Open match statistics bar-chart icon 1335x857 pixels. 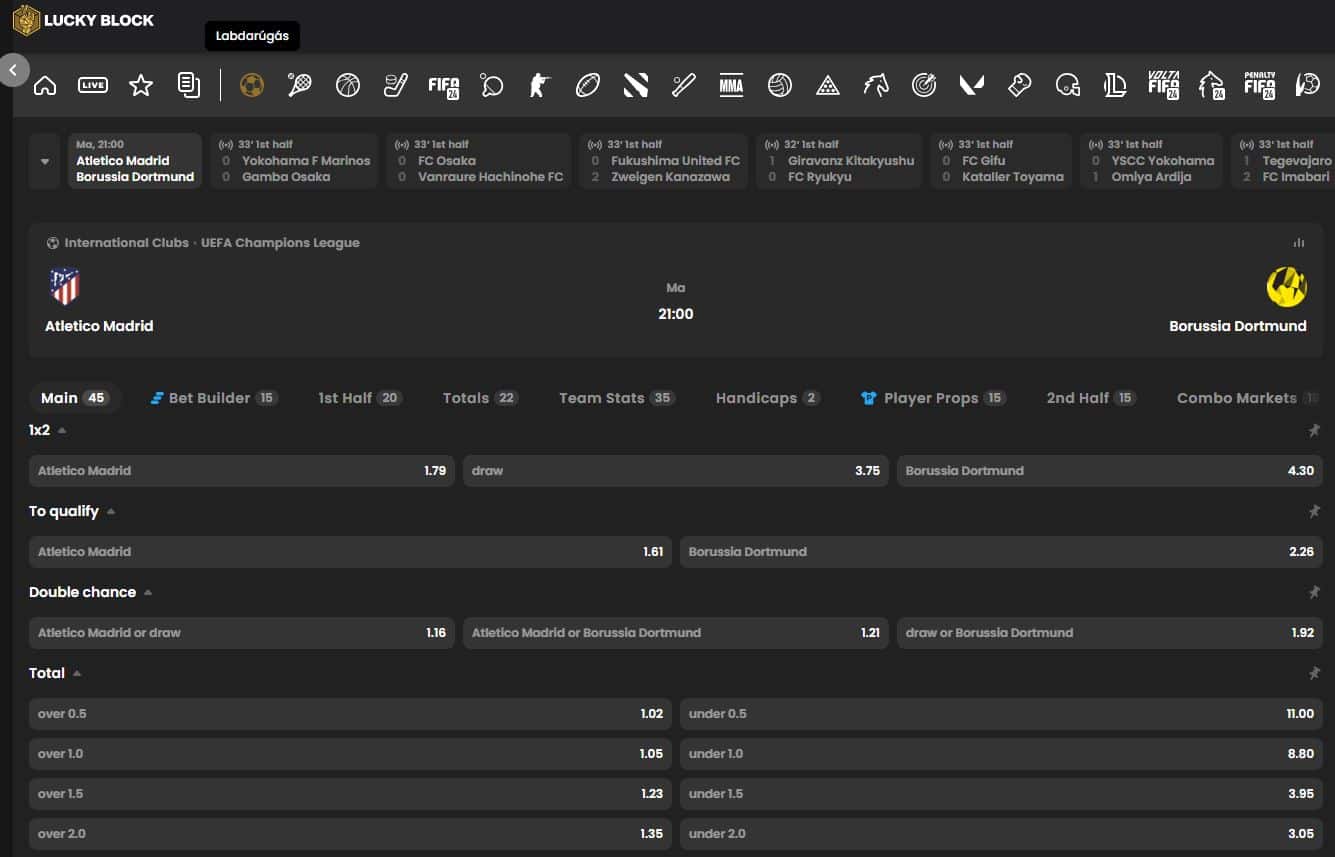1299,242
